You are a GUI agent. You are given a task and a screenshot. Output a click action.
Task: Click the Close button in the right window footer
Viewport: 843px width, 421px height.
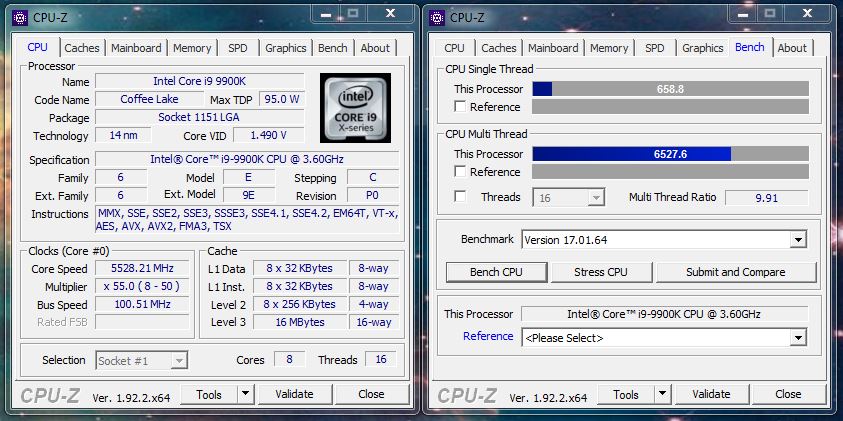[x=788, y=395]
